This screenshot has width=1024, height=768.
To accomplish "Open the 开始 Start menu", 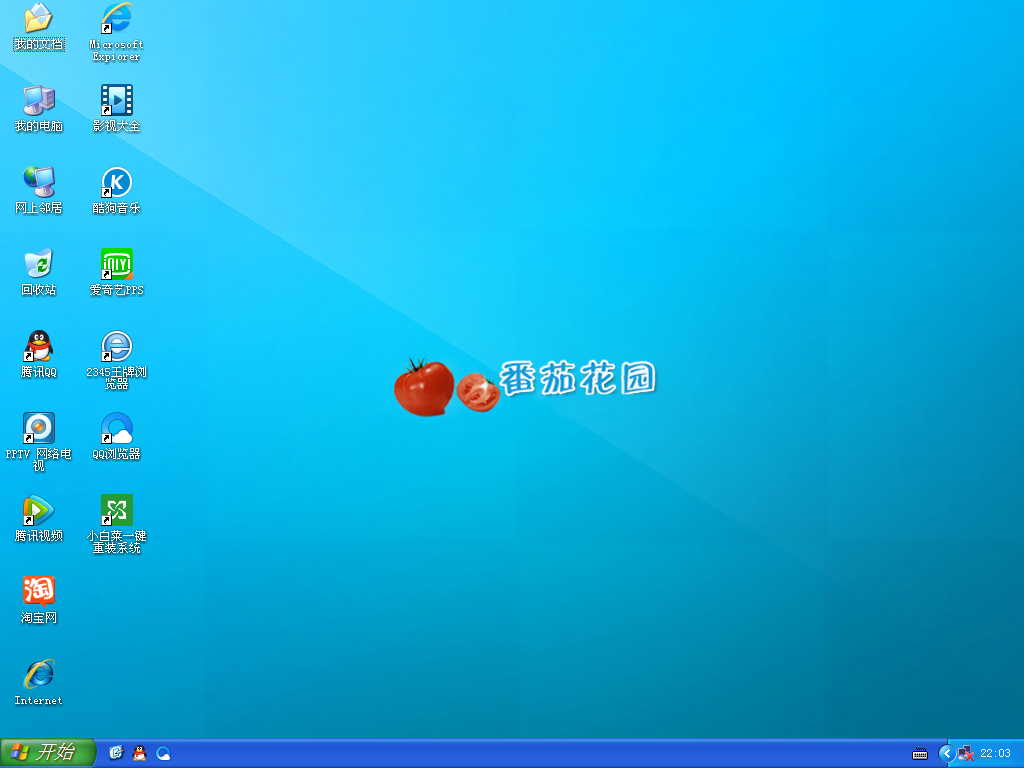I will (47, 753).
